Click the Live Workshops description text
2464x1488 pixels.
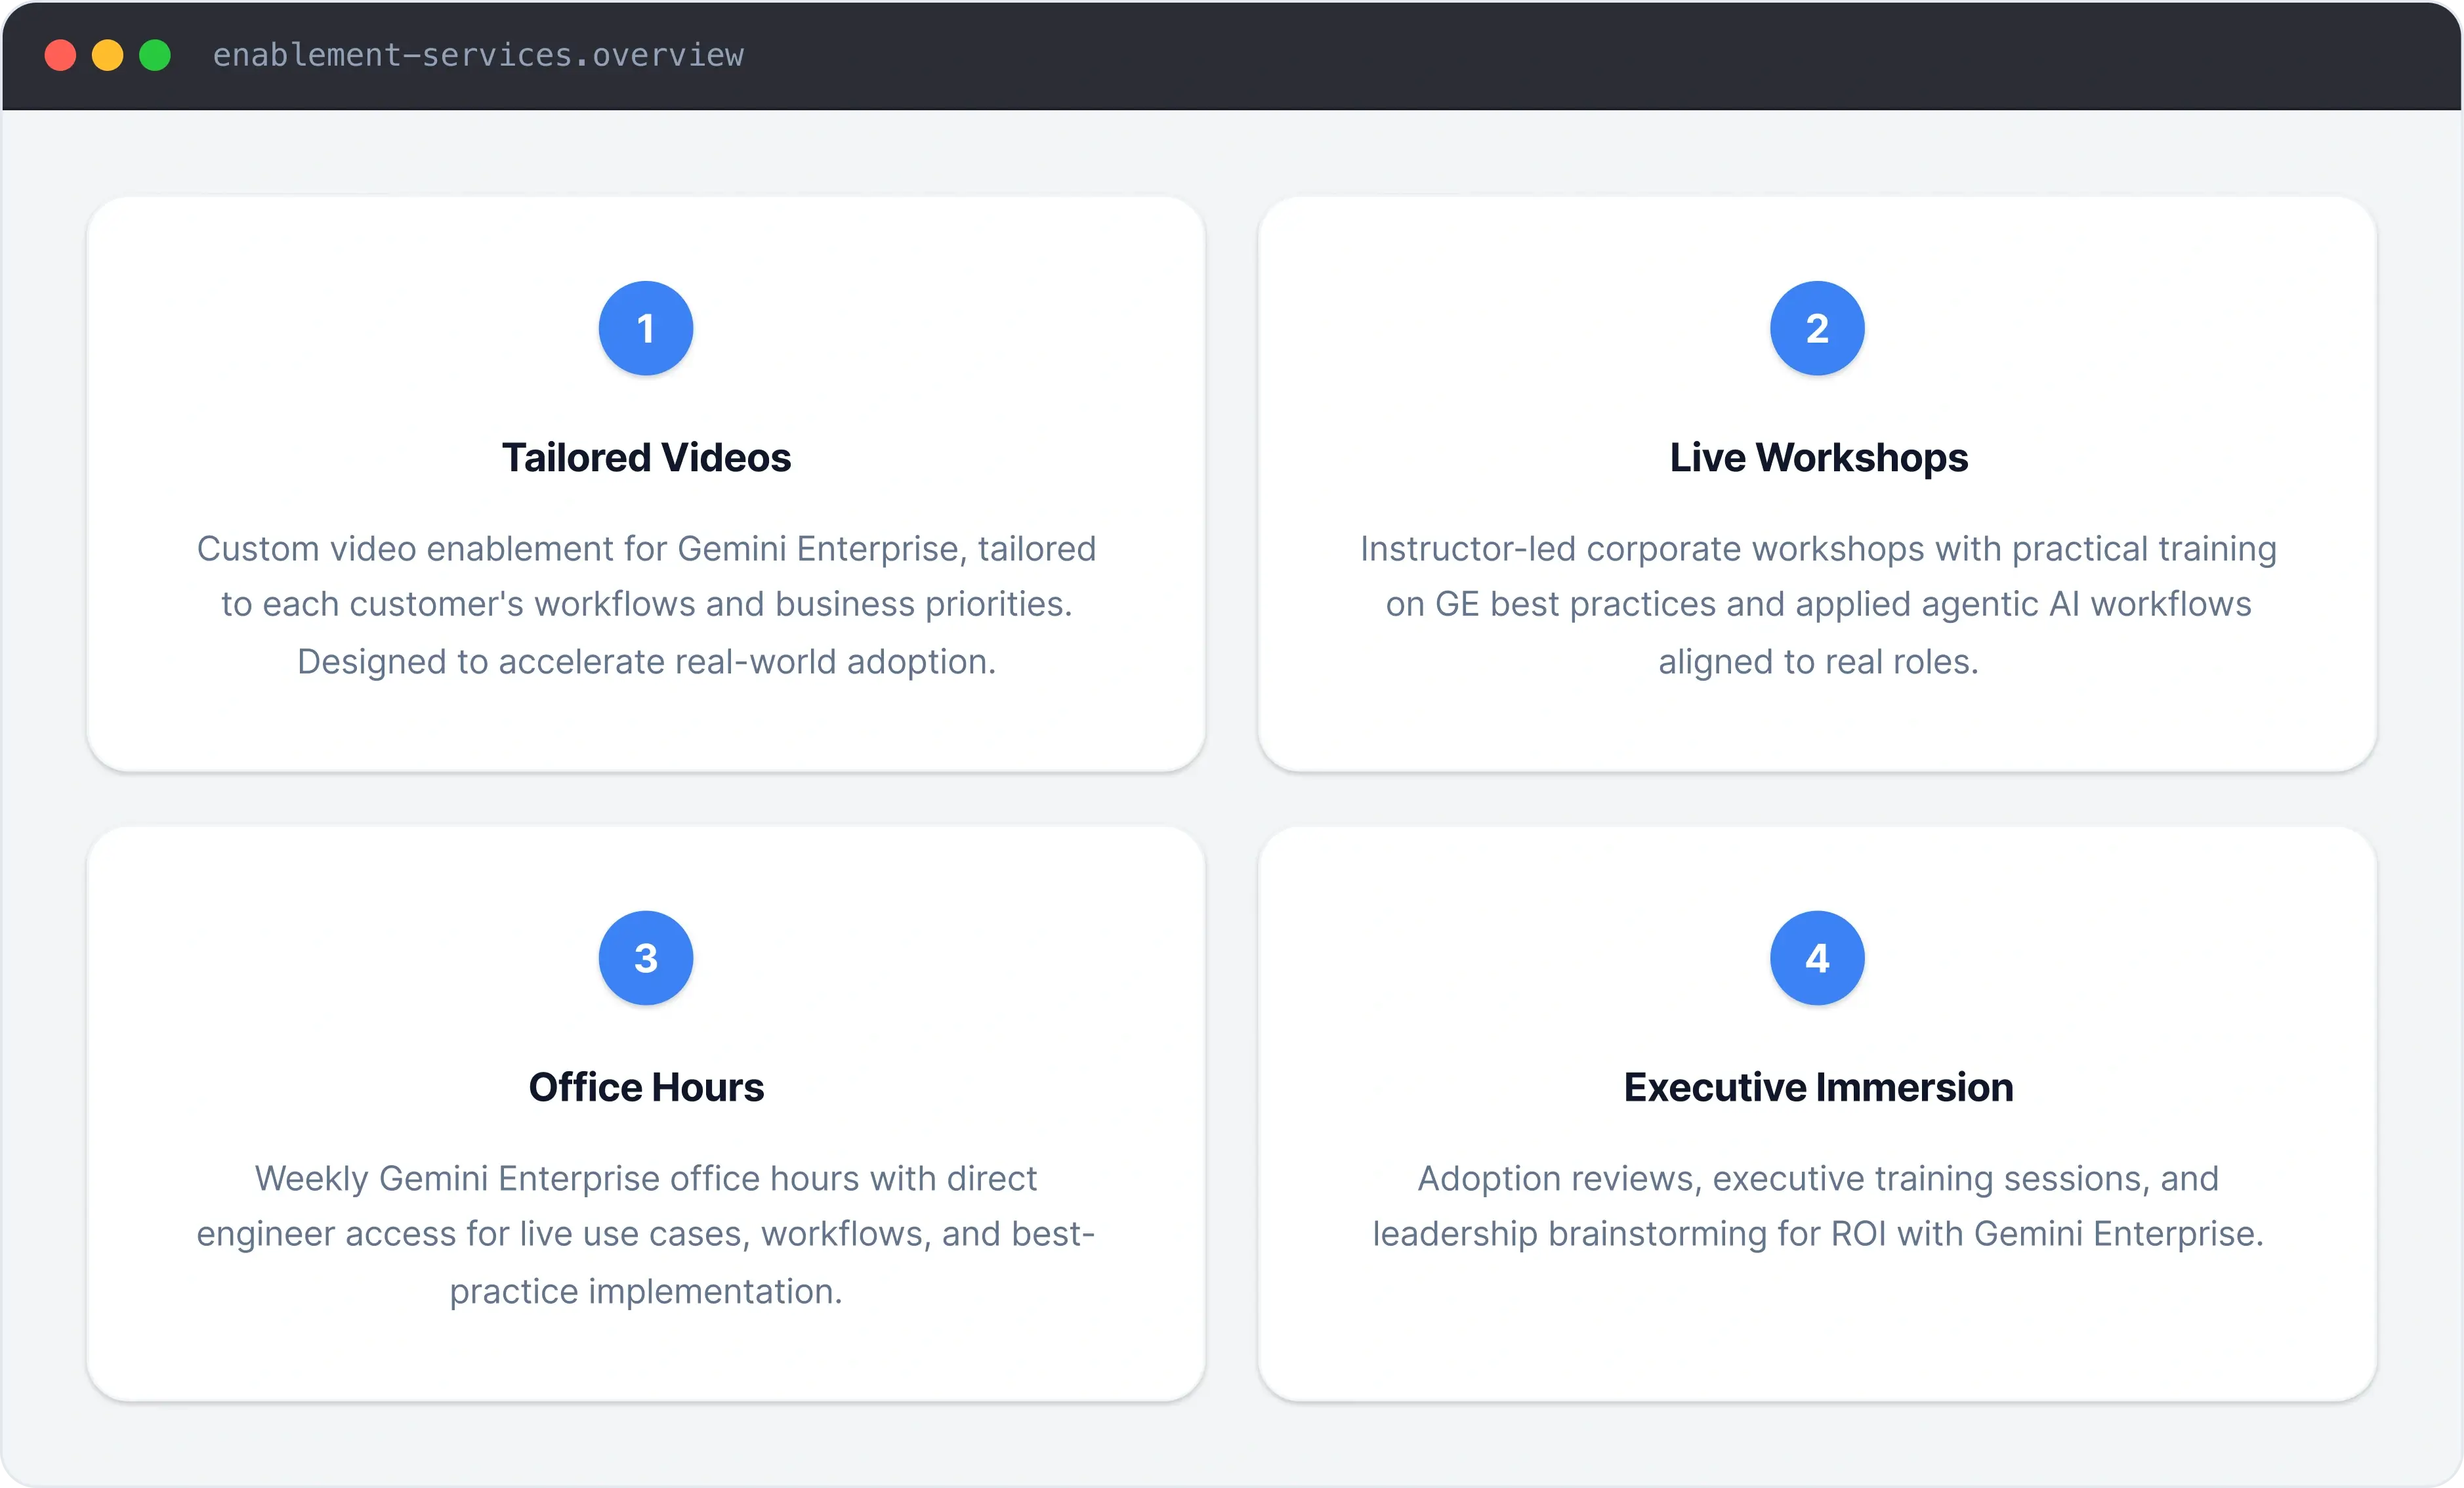pyautogui.click(x=1817, y=604)
